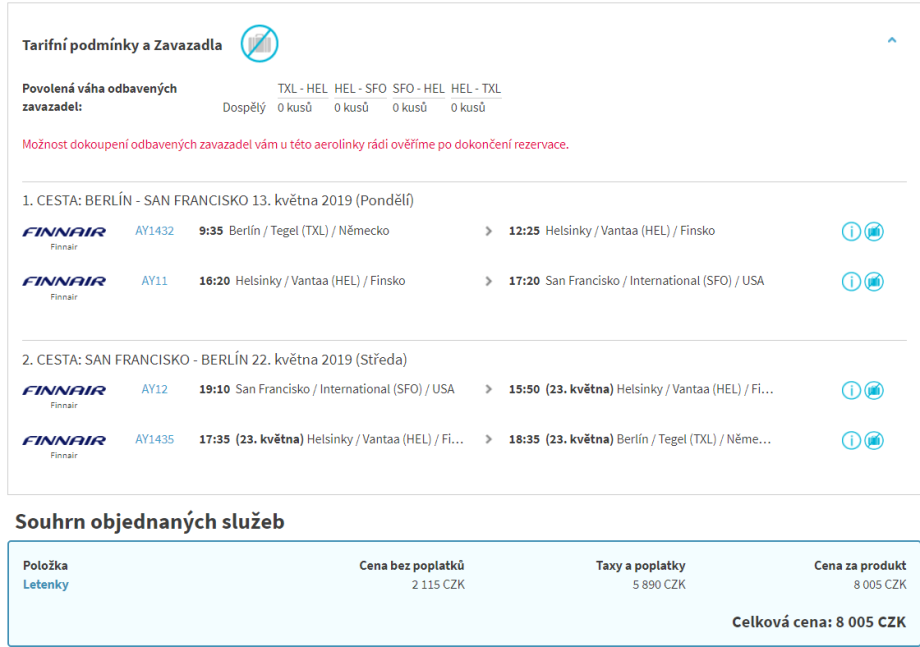Viewport: 920px width, 647px height.
Task: Open flight number AY11 link
Action: [154, 281]
